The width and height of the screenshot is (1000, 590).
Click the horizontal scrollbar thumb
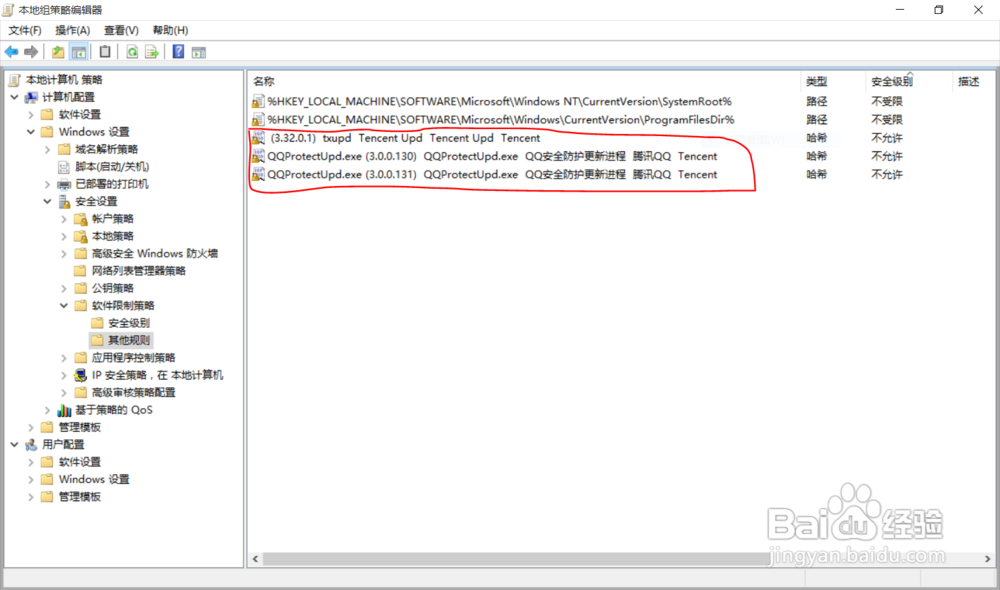click(x=517, y=559)
